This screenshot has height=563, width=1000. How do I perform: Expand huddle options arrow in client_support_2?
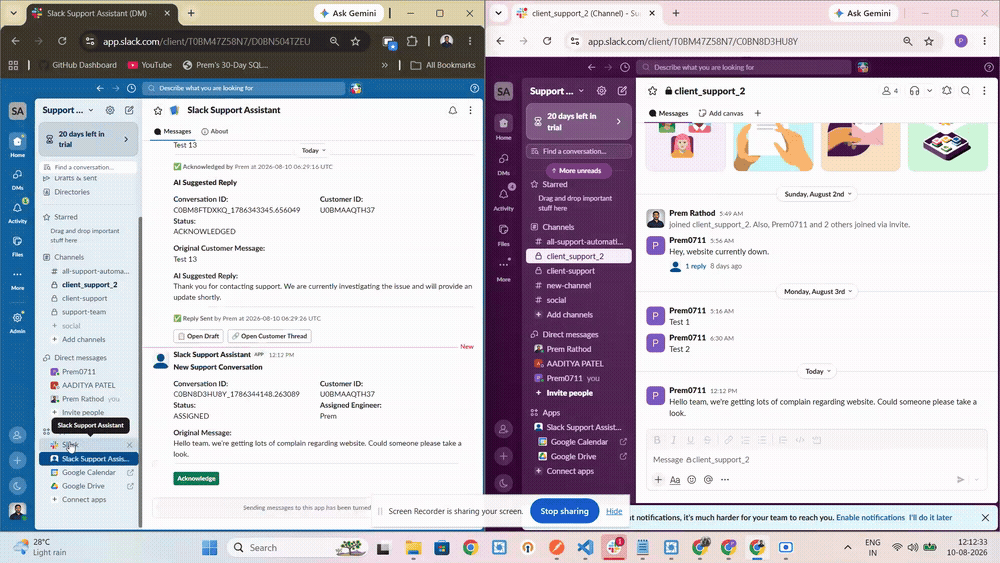click(929, 91)
